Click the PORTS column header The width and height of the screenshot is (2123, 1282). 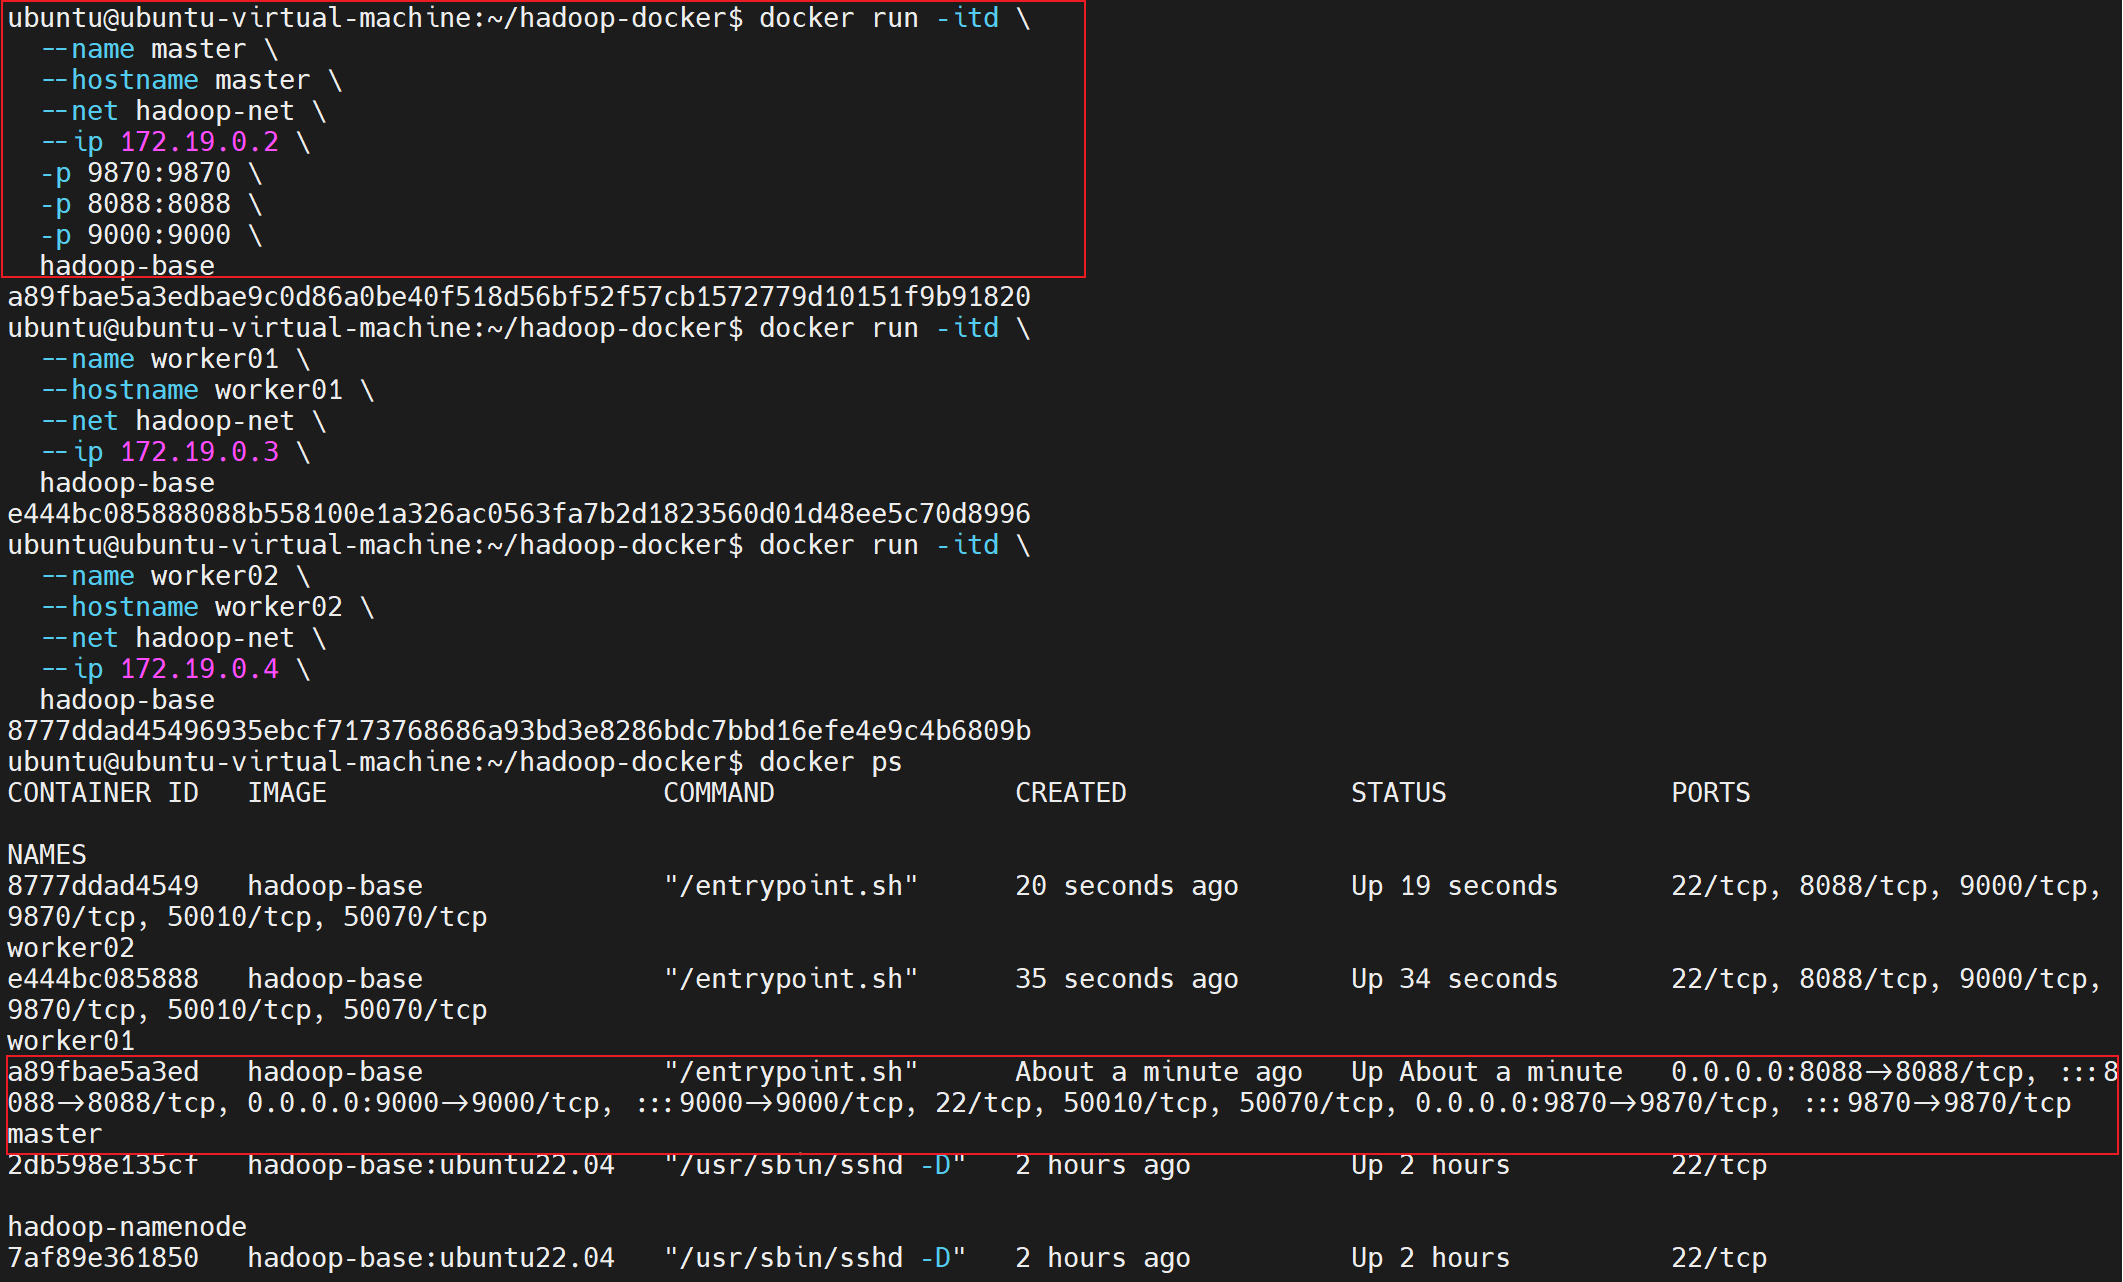pyautogui.click(x=1710, y=793)
